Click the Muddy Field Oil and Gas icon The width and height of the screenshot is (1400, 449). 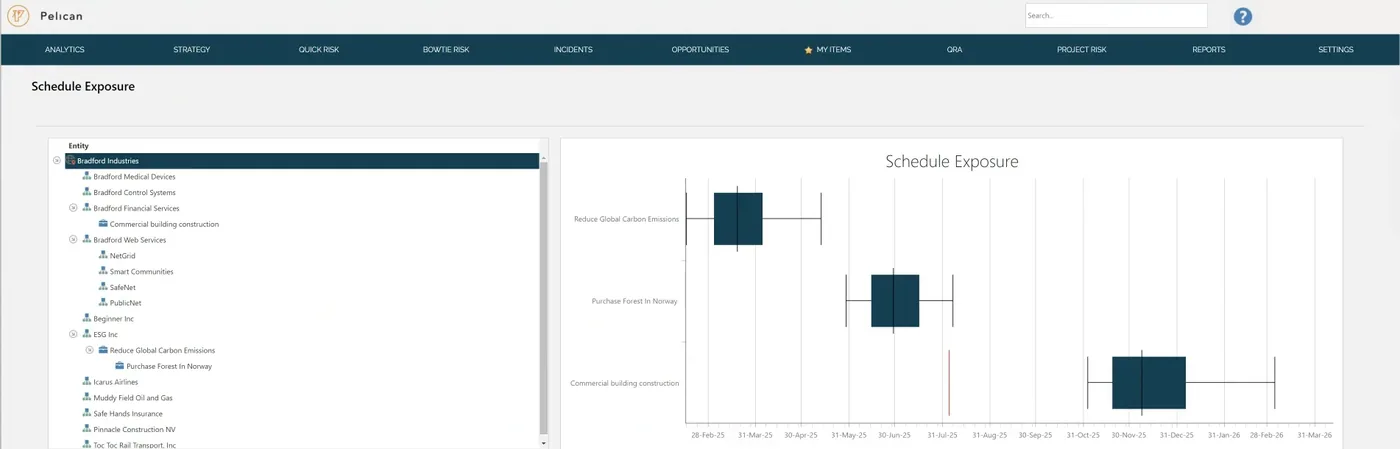[87, 397]
